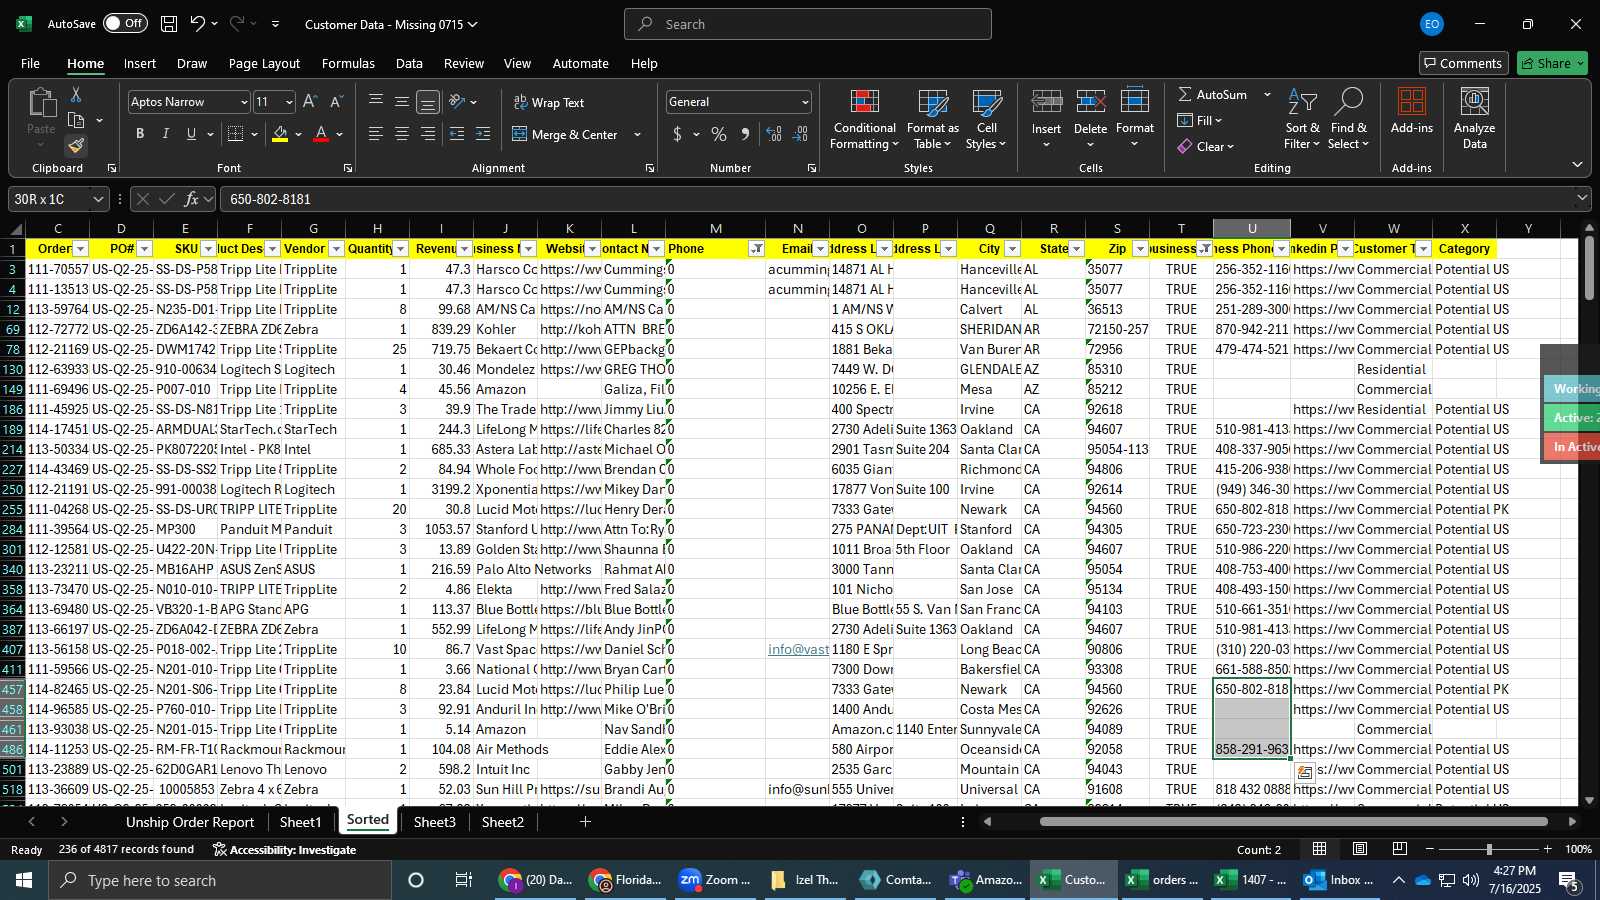1600x900 pixels.
Task: Activate the Format Painter brush
Action: point(76,146)
